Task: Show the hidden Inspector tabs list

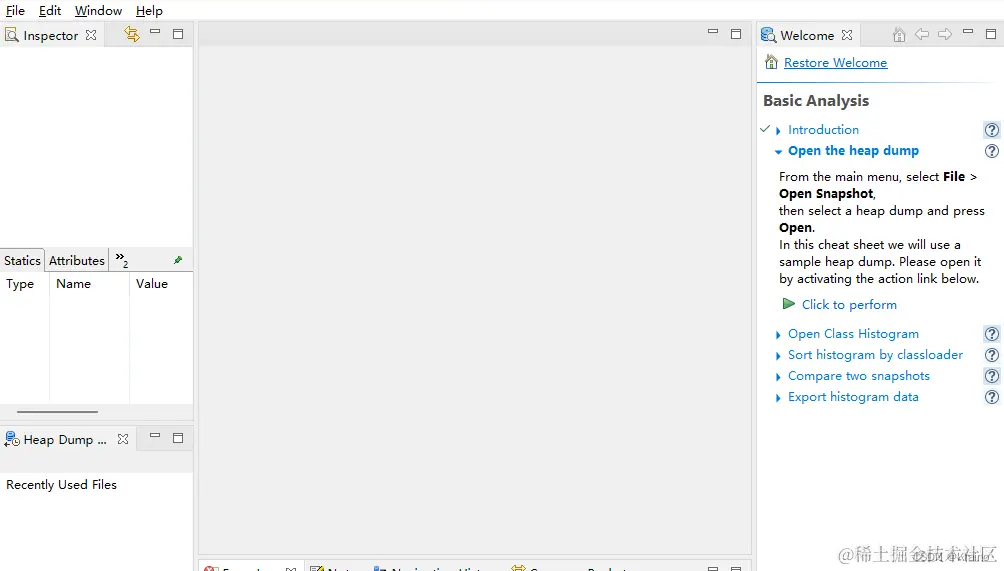Action: tap(122, 259)
